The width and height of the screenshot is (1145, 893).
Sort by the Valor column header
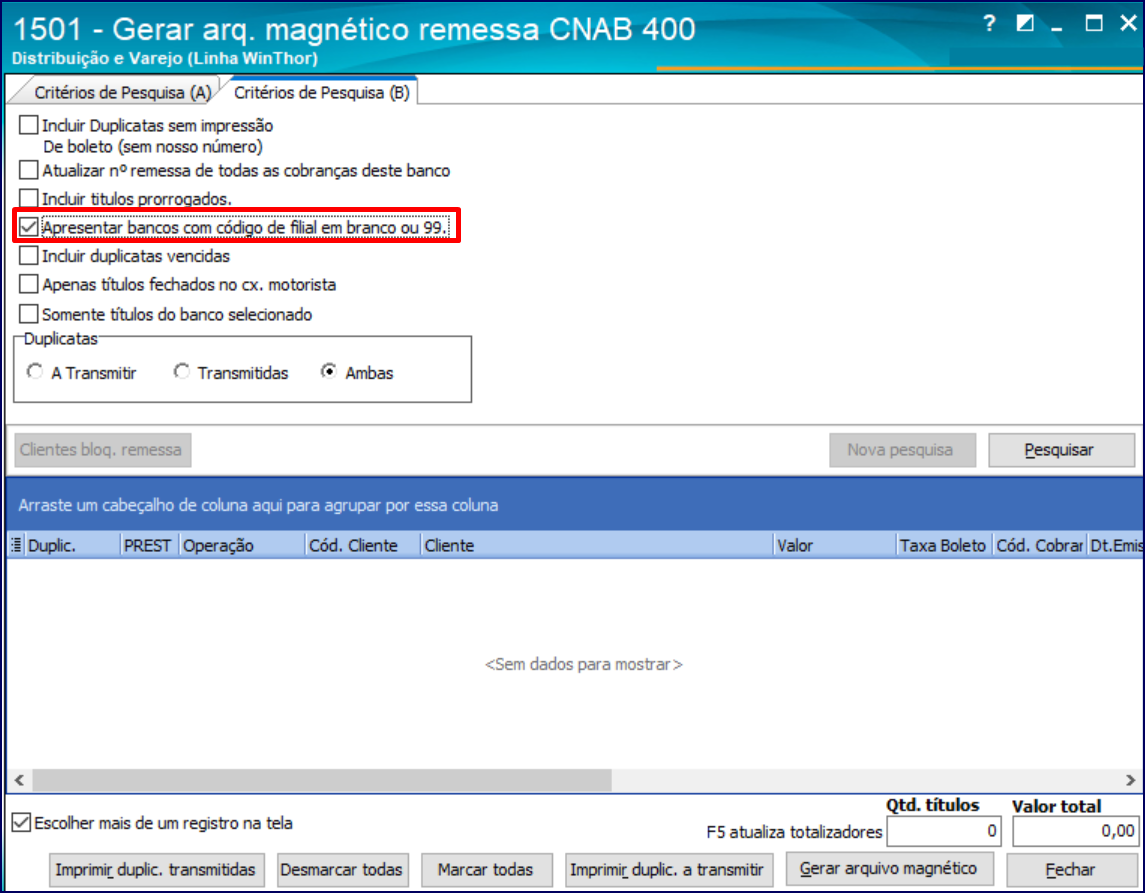835,545
